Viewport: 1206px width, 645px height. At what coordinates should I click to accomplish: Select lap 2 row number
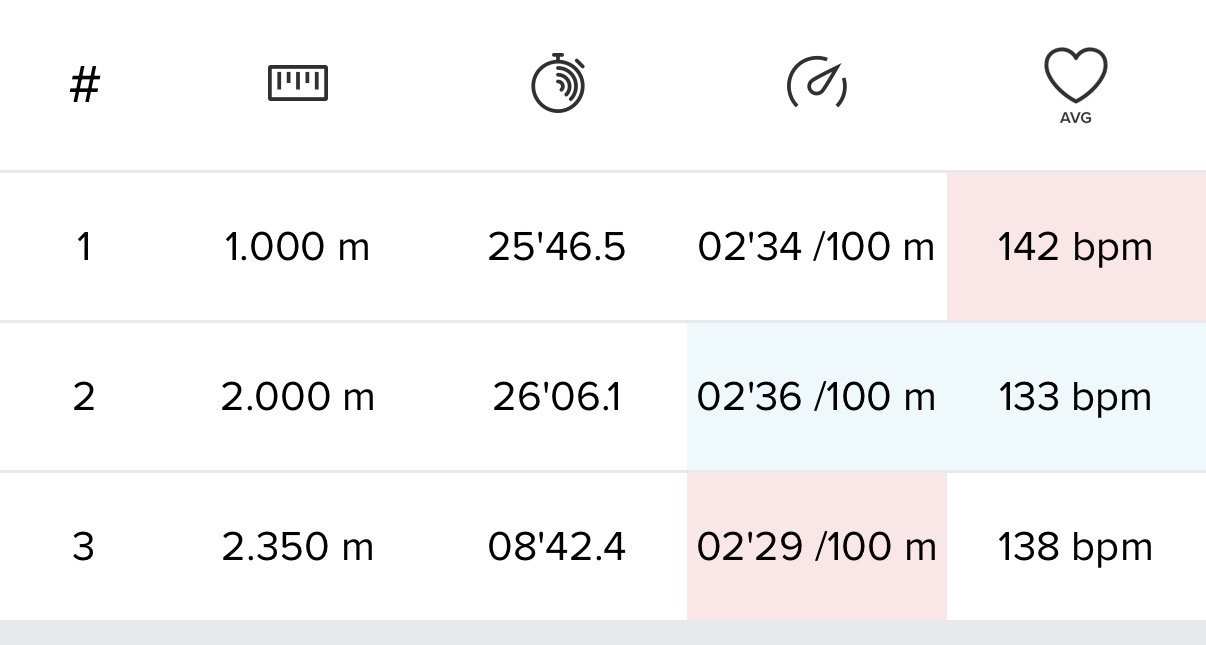click(84, 397)
